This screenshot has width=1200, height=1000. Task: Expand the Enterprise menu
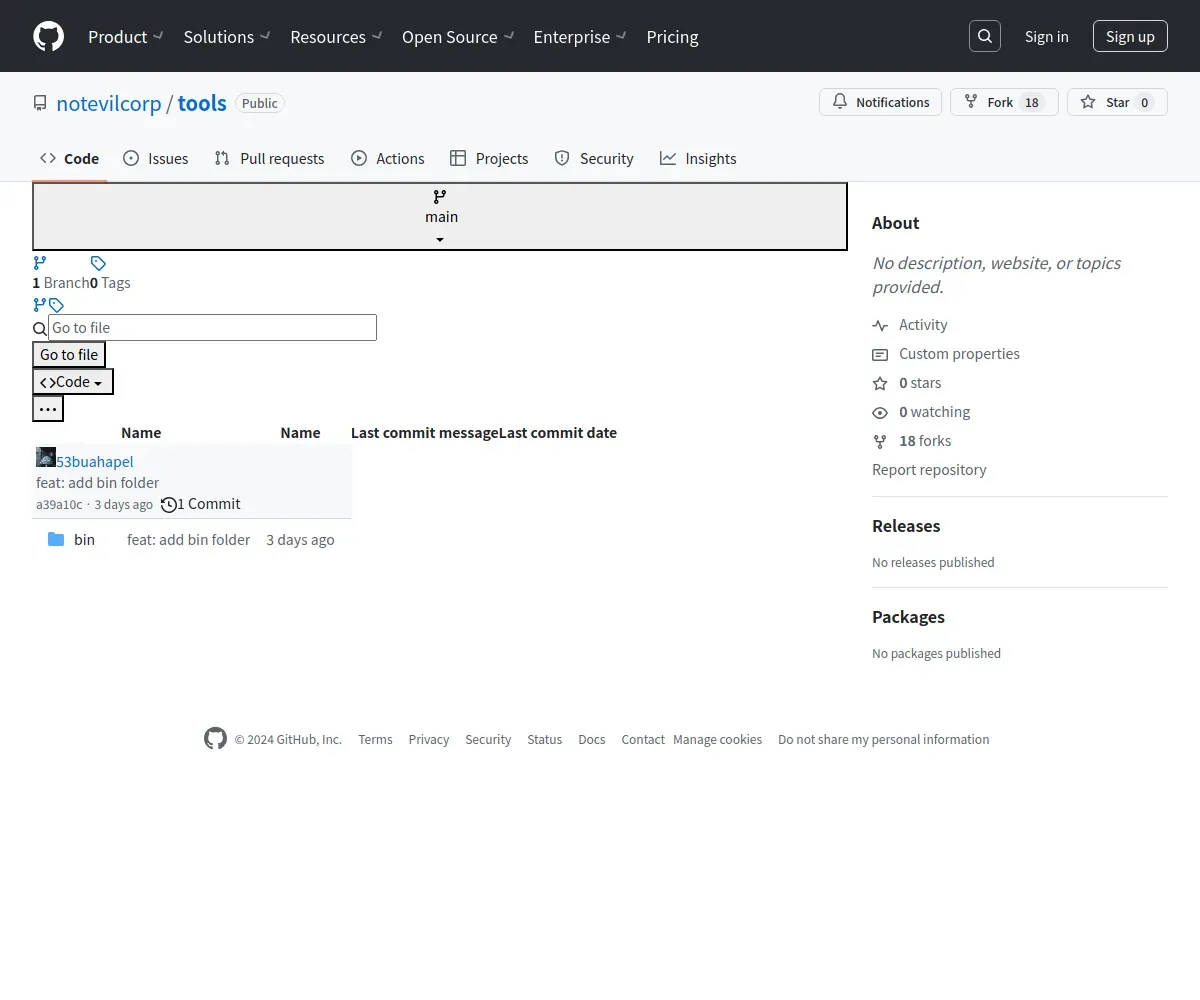[580, 36]
